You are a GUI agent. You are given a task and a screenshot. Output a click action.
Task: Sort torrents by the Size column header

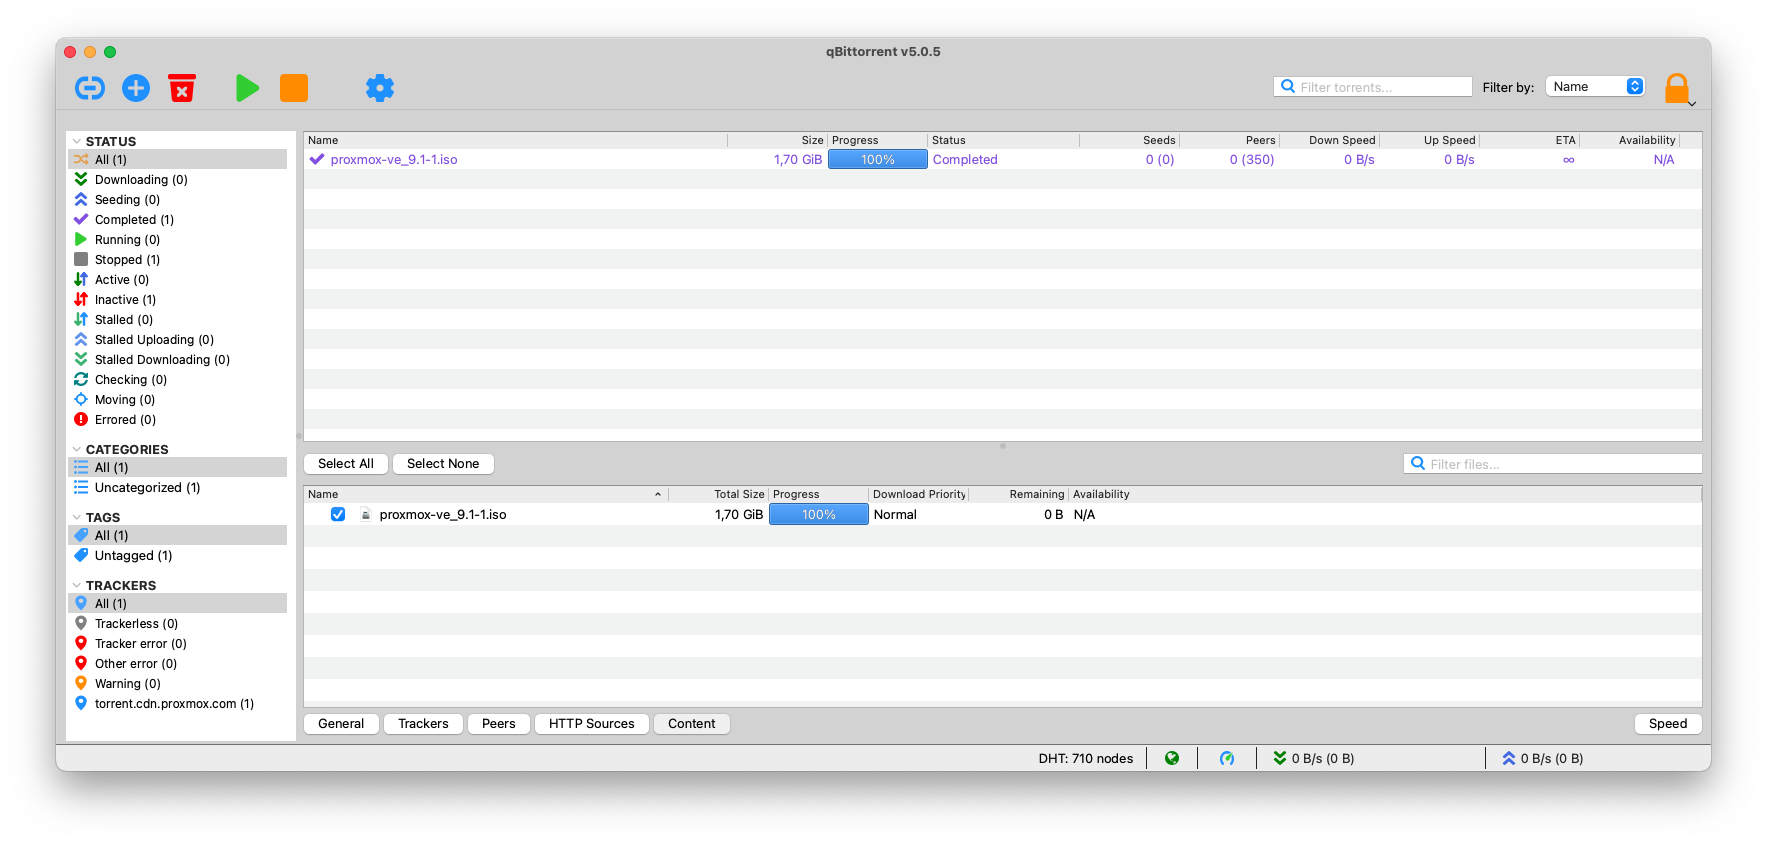click(778, 140)
